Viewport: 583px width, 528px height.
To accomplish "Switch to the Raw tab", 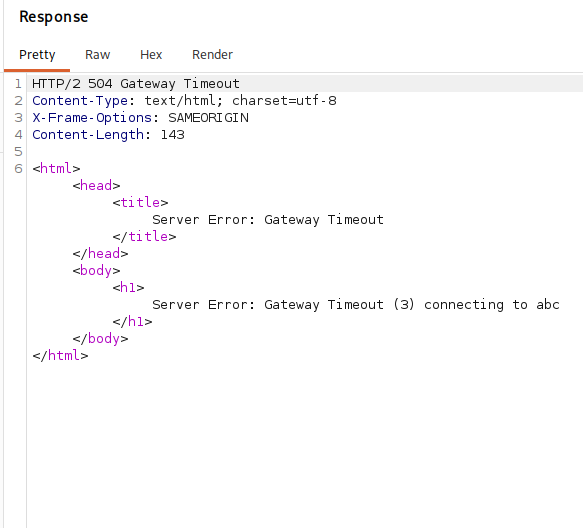I will pos(97,55).
